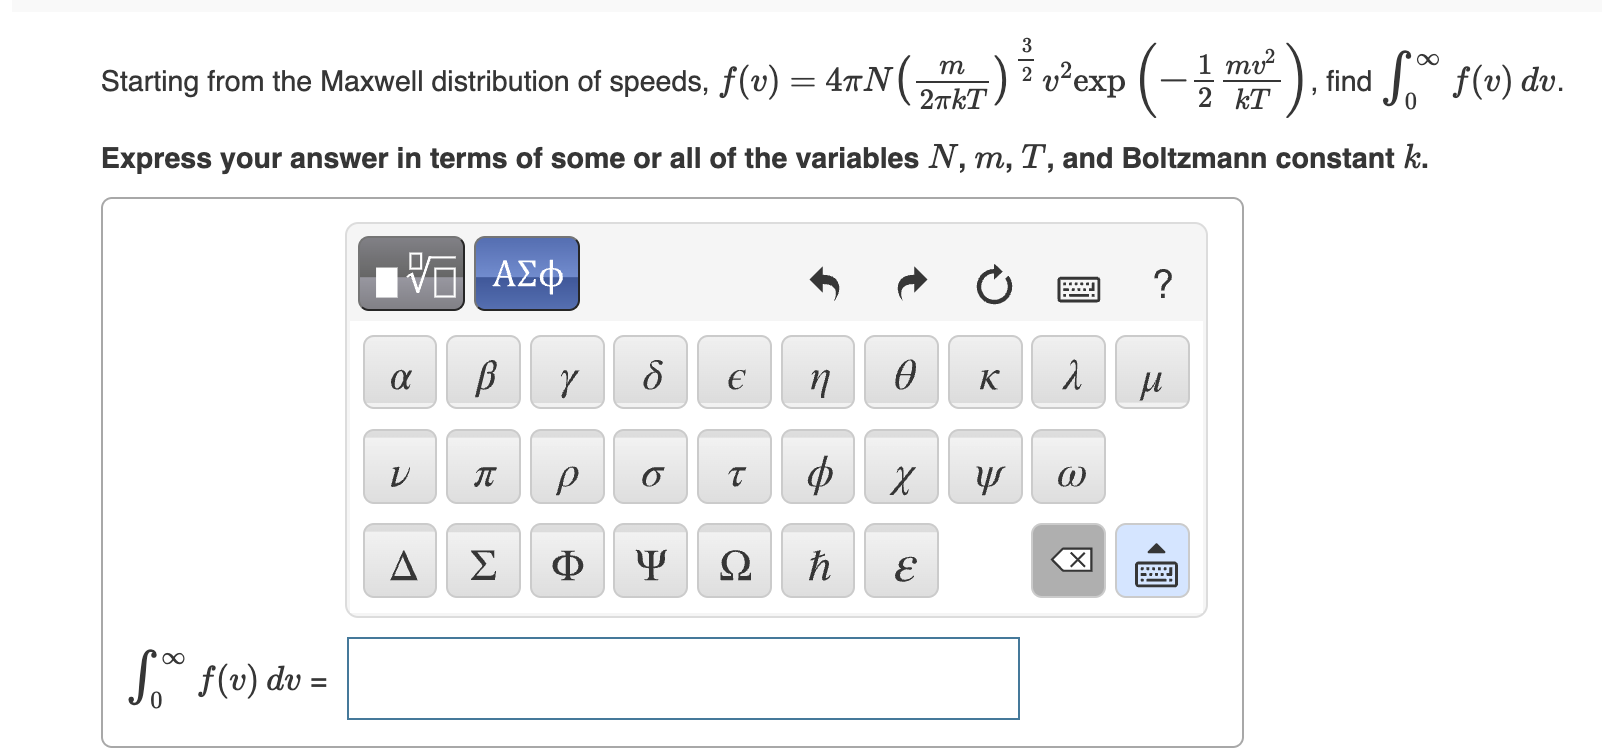Insert the μ symbol
Image resolution: width=1602 pixels, height=750 pixels.
coord(1152,374)
